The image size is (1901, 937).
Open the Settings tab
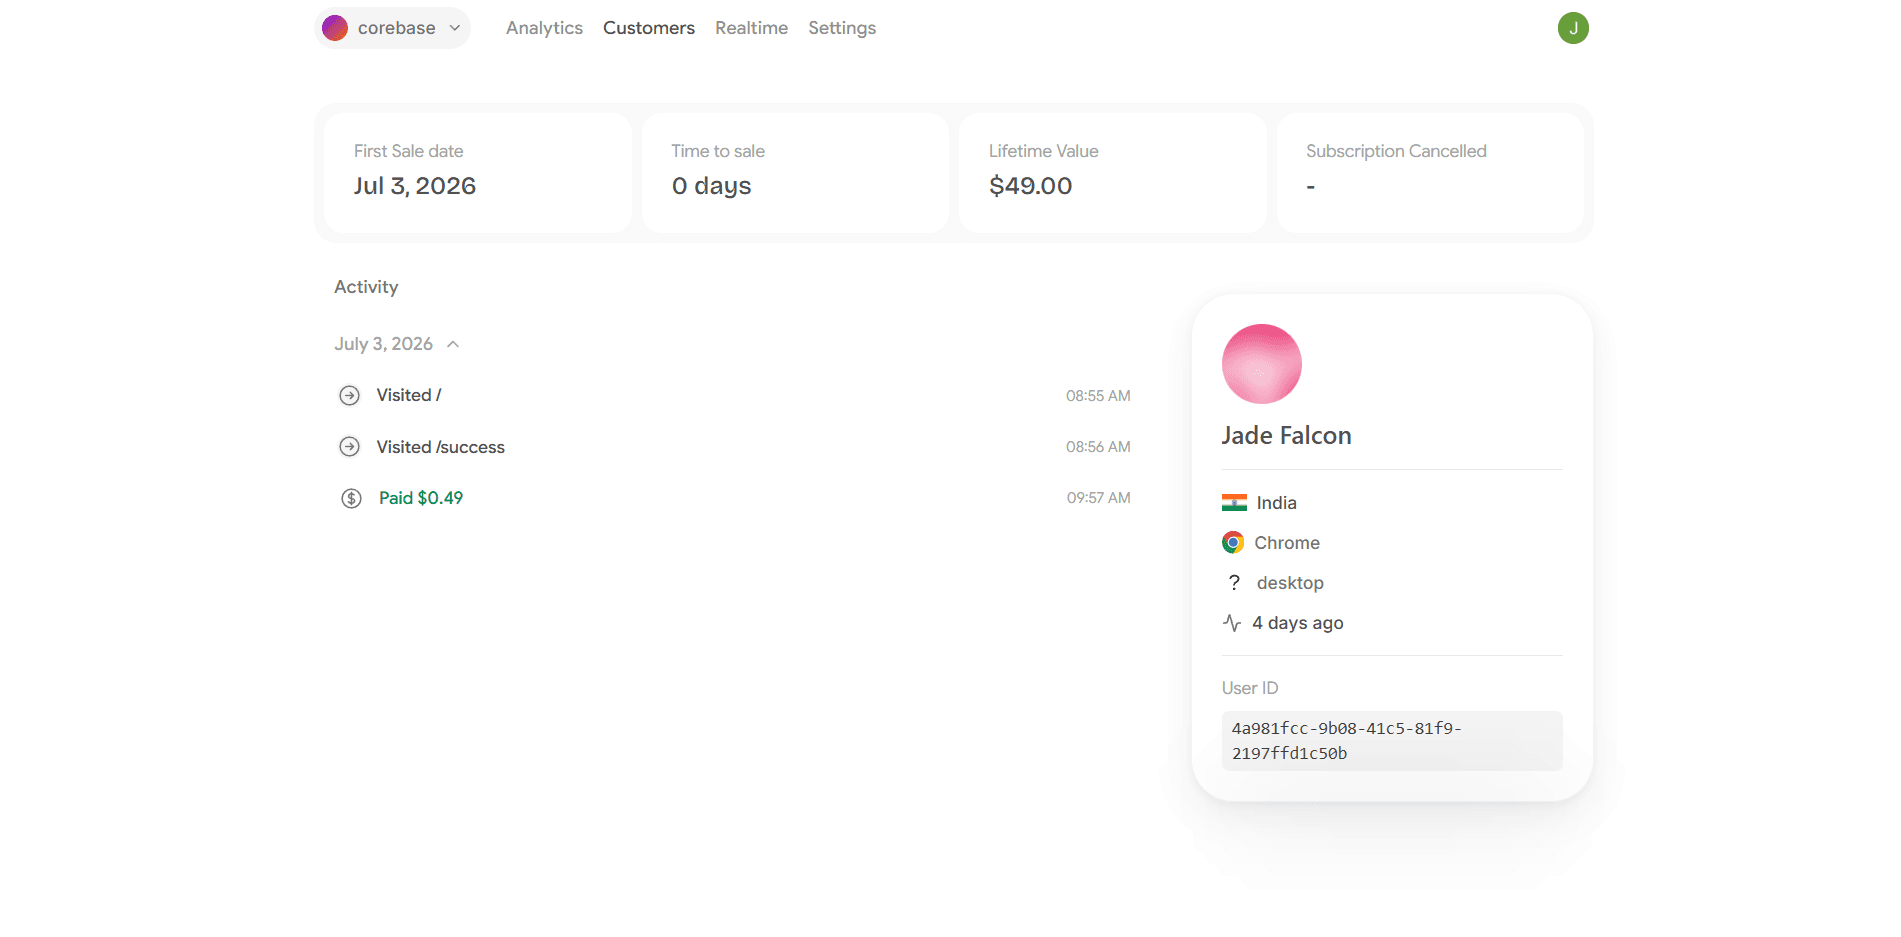point(842,28)
